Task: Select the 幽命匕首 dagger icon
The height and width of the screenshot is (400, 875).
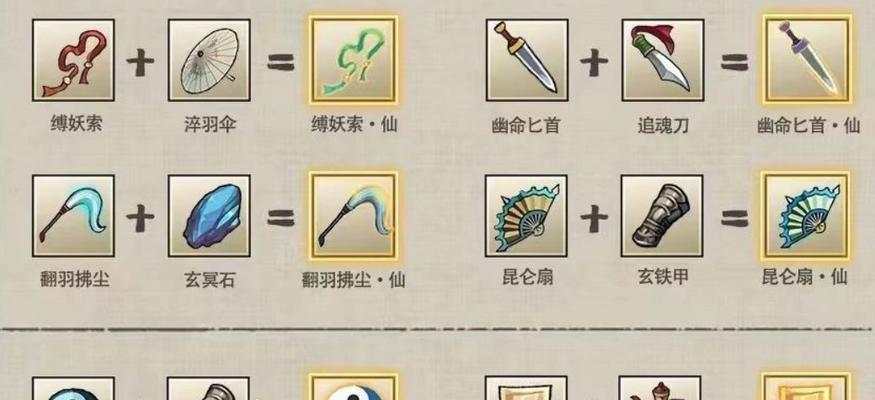Action: point(527,60)
